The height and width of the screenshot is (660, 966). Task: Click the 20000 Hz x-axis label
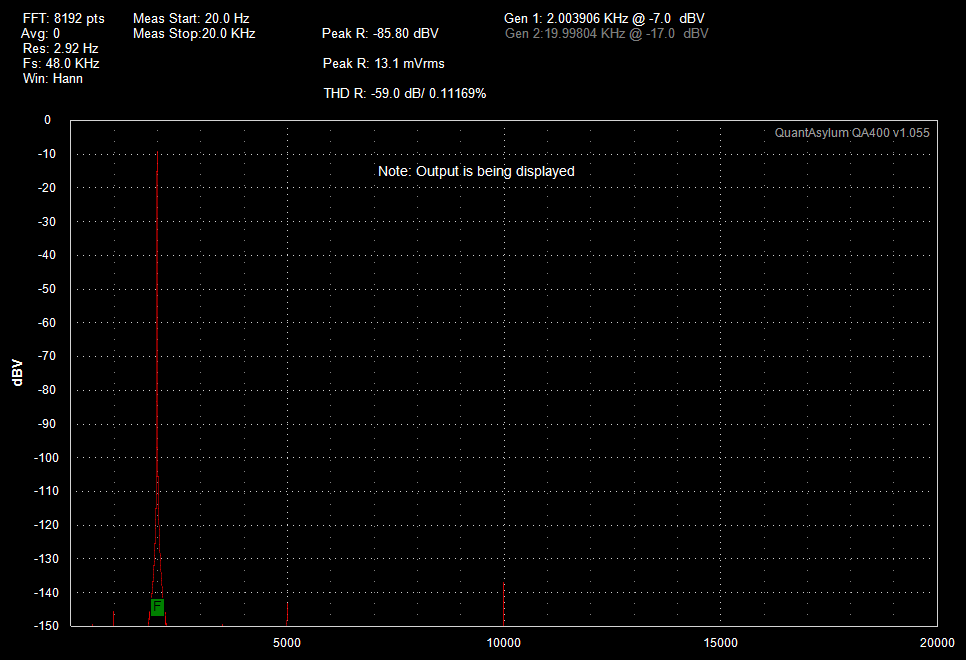[x=937, y=643]
